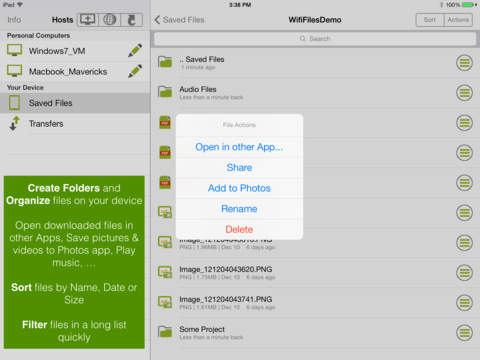
Task: Open Transfers in the sidebar
Action: 75,124
